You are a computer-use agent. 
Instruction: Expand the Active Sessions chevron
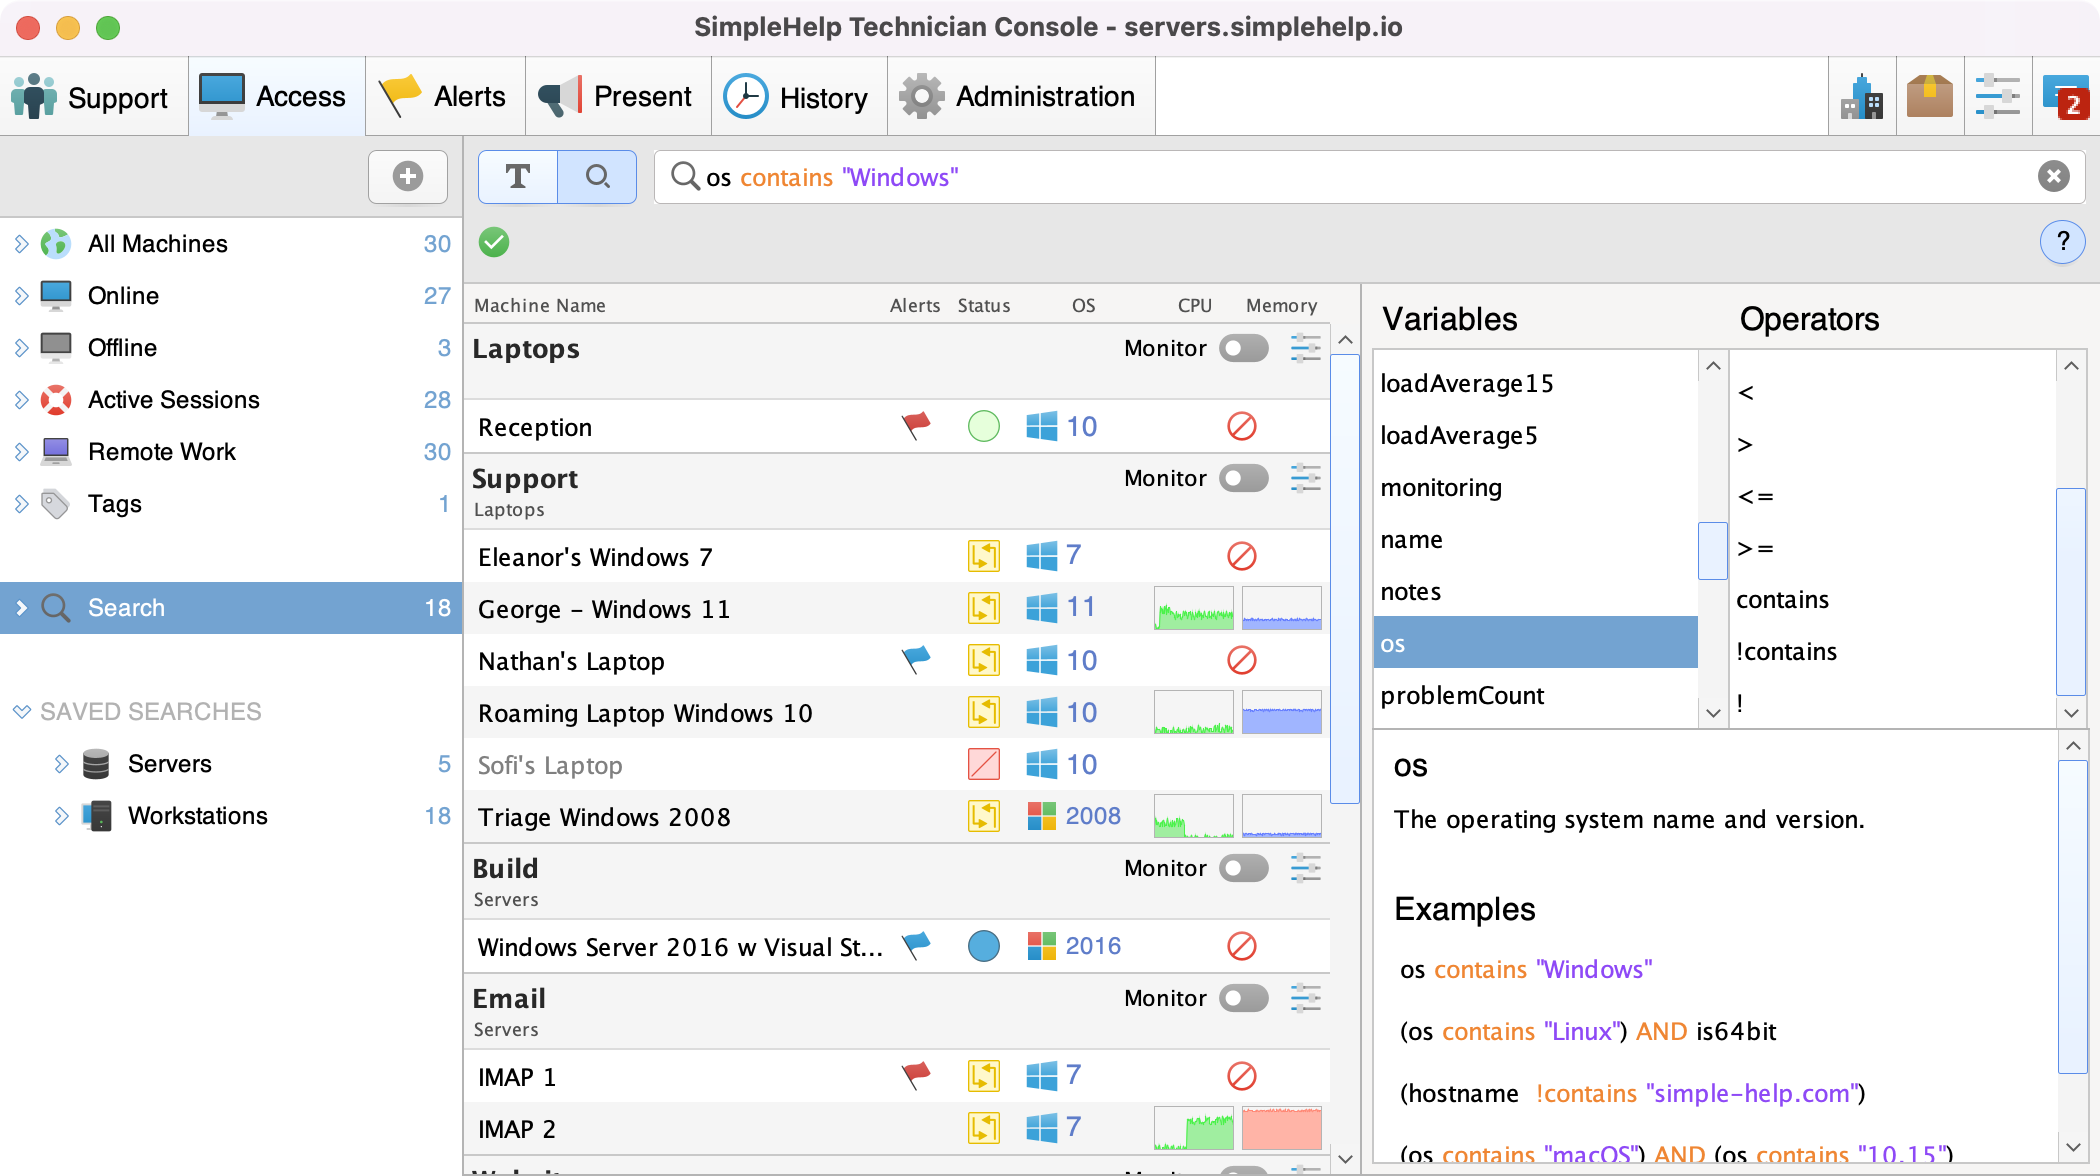point(21,400)
